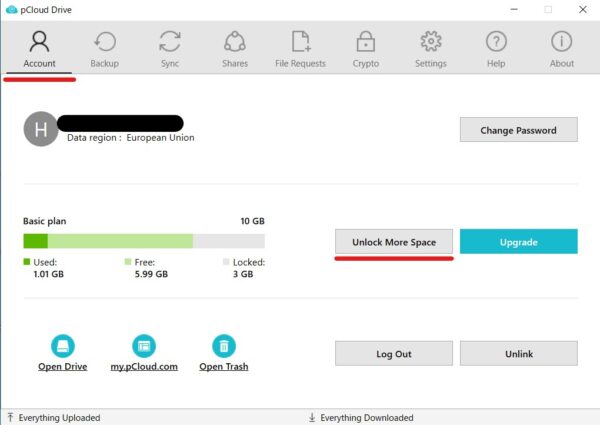Click the Unlink button
Viewport: 600px width, 425px height.
pyautogui.click(x=518, y=353)
